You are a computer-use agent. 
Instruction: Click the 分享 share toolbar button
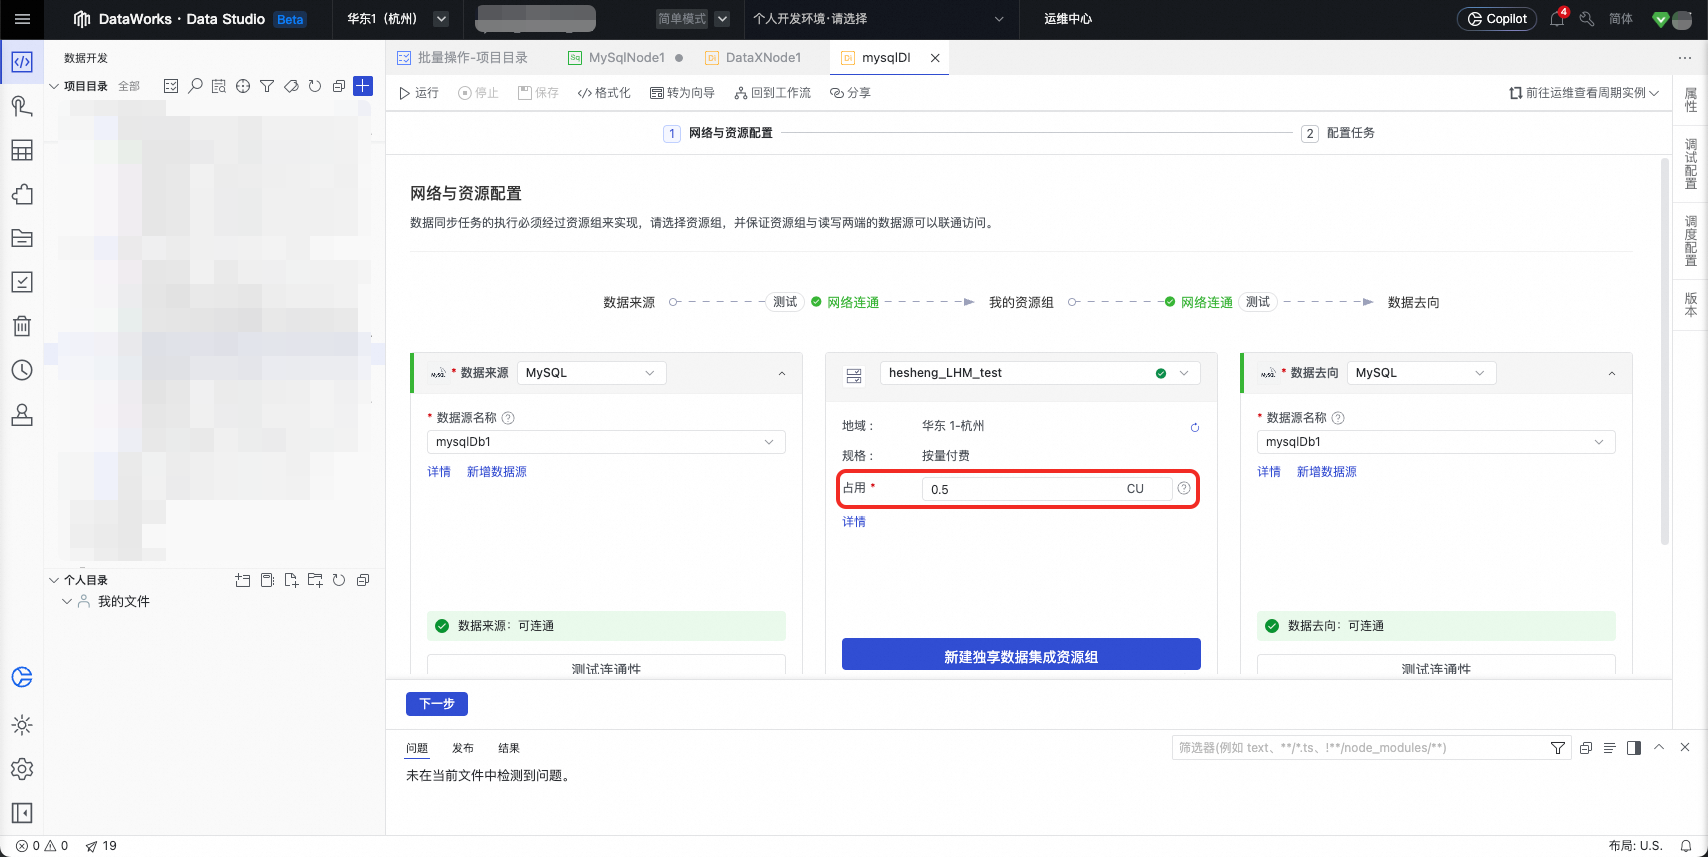pyautogui.click(x=850, y=93)
